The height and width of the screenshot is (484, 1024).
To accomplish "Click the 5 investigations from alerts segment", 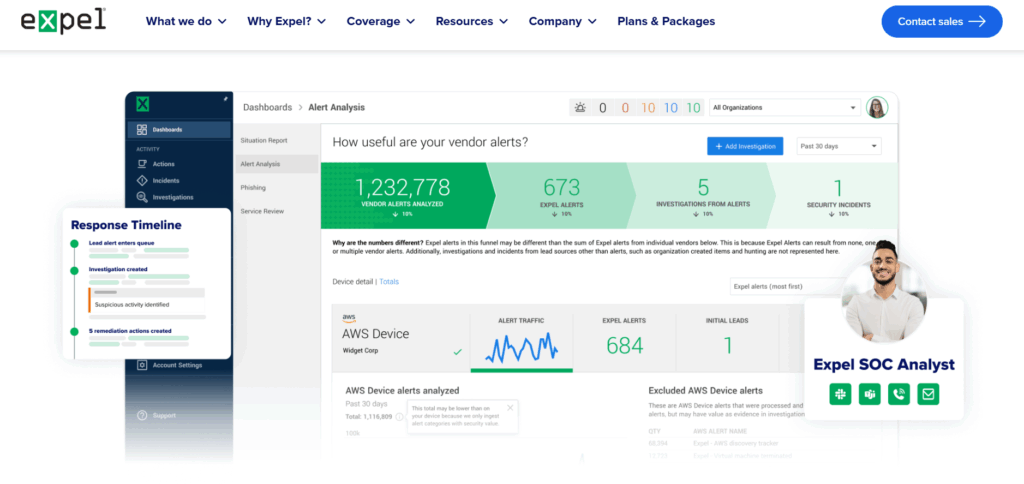I will point(703,195).
